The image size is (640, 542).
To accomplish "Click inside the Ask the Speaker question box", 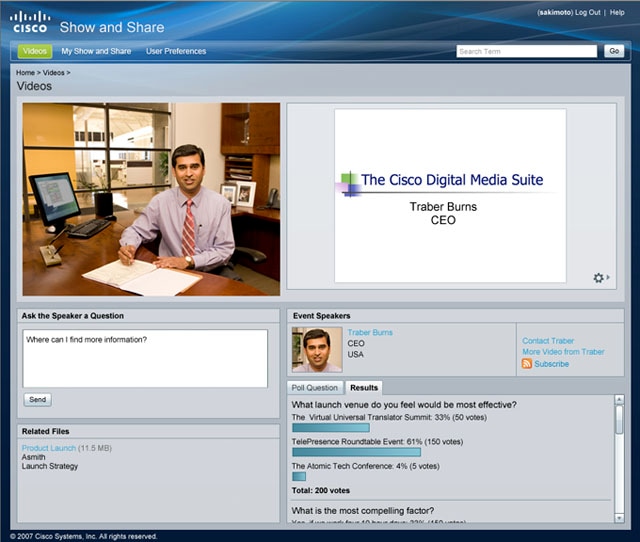I will [x=145, y=358].
